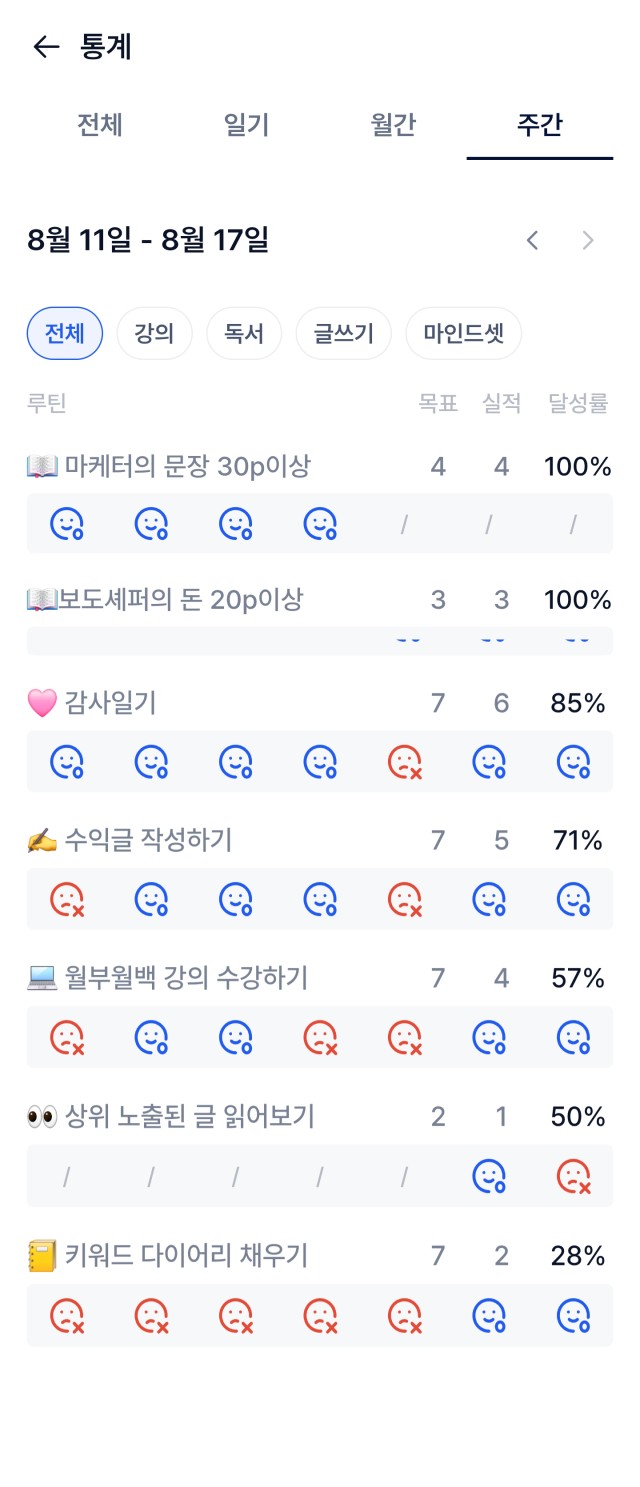Viewport: 640px width, 1487px height.
Task: Open the previous week with left chevron
Action: pyautogui.click(x=533, y=240)
